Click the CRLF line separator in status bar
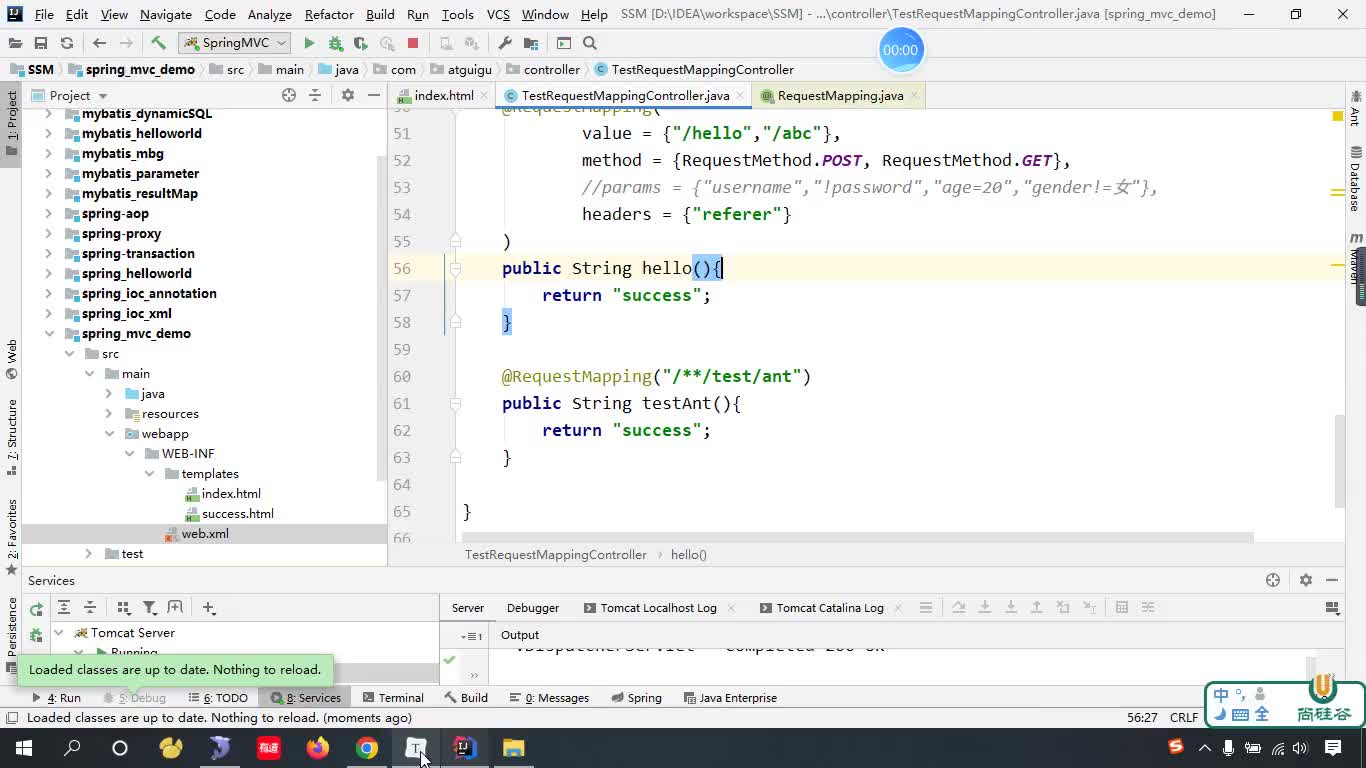This screenshot has height=768, width=1366. click(1184, 717)
